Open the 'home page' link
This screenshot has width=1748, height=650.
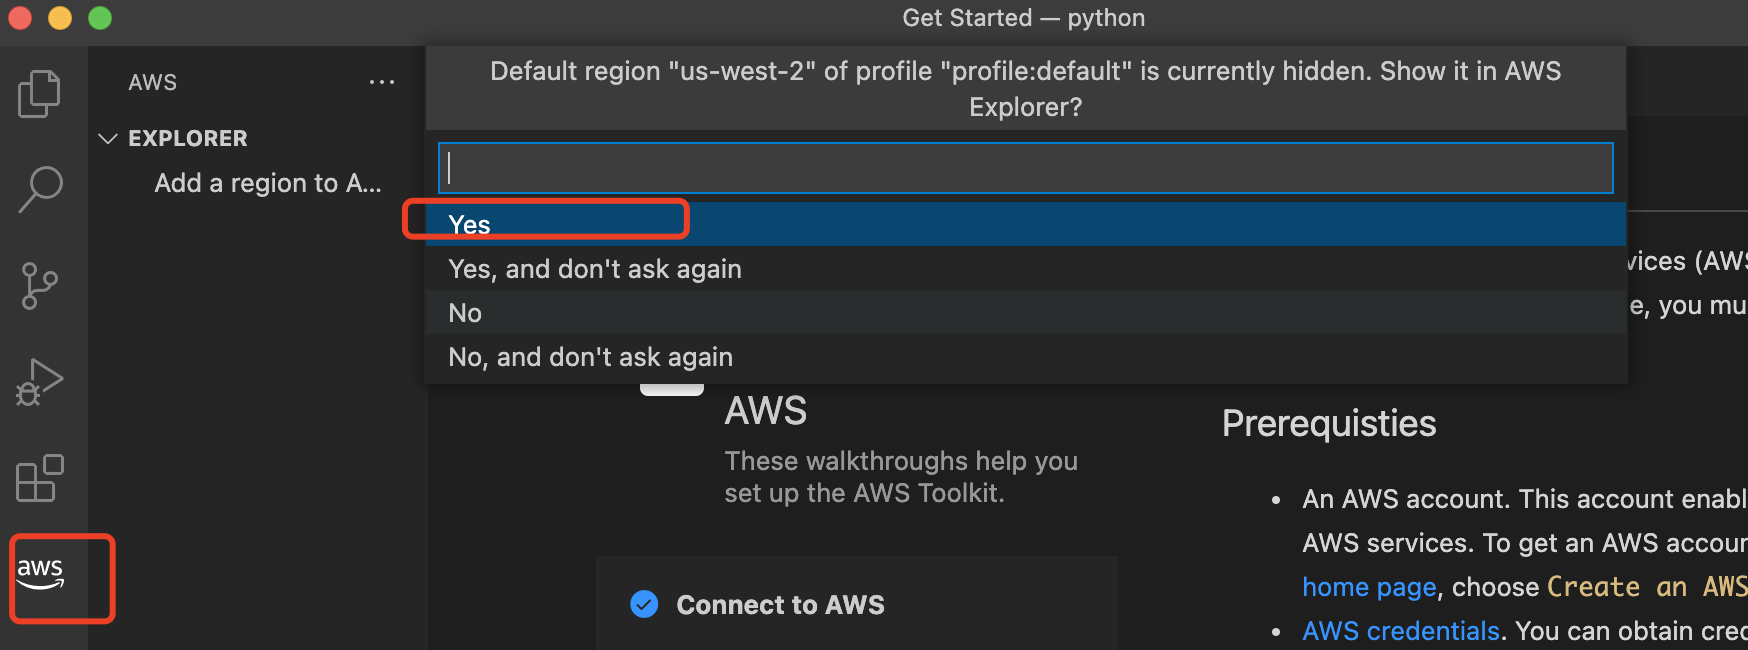[1369, 587]
